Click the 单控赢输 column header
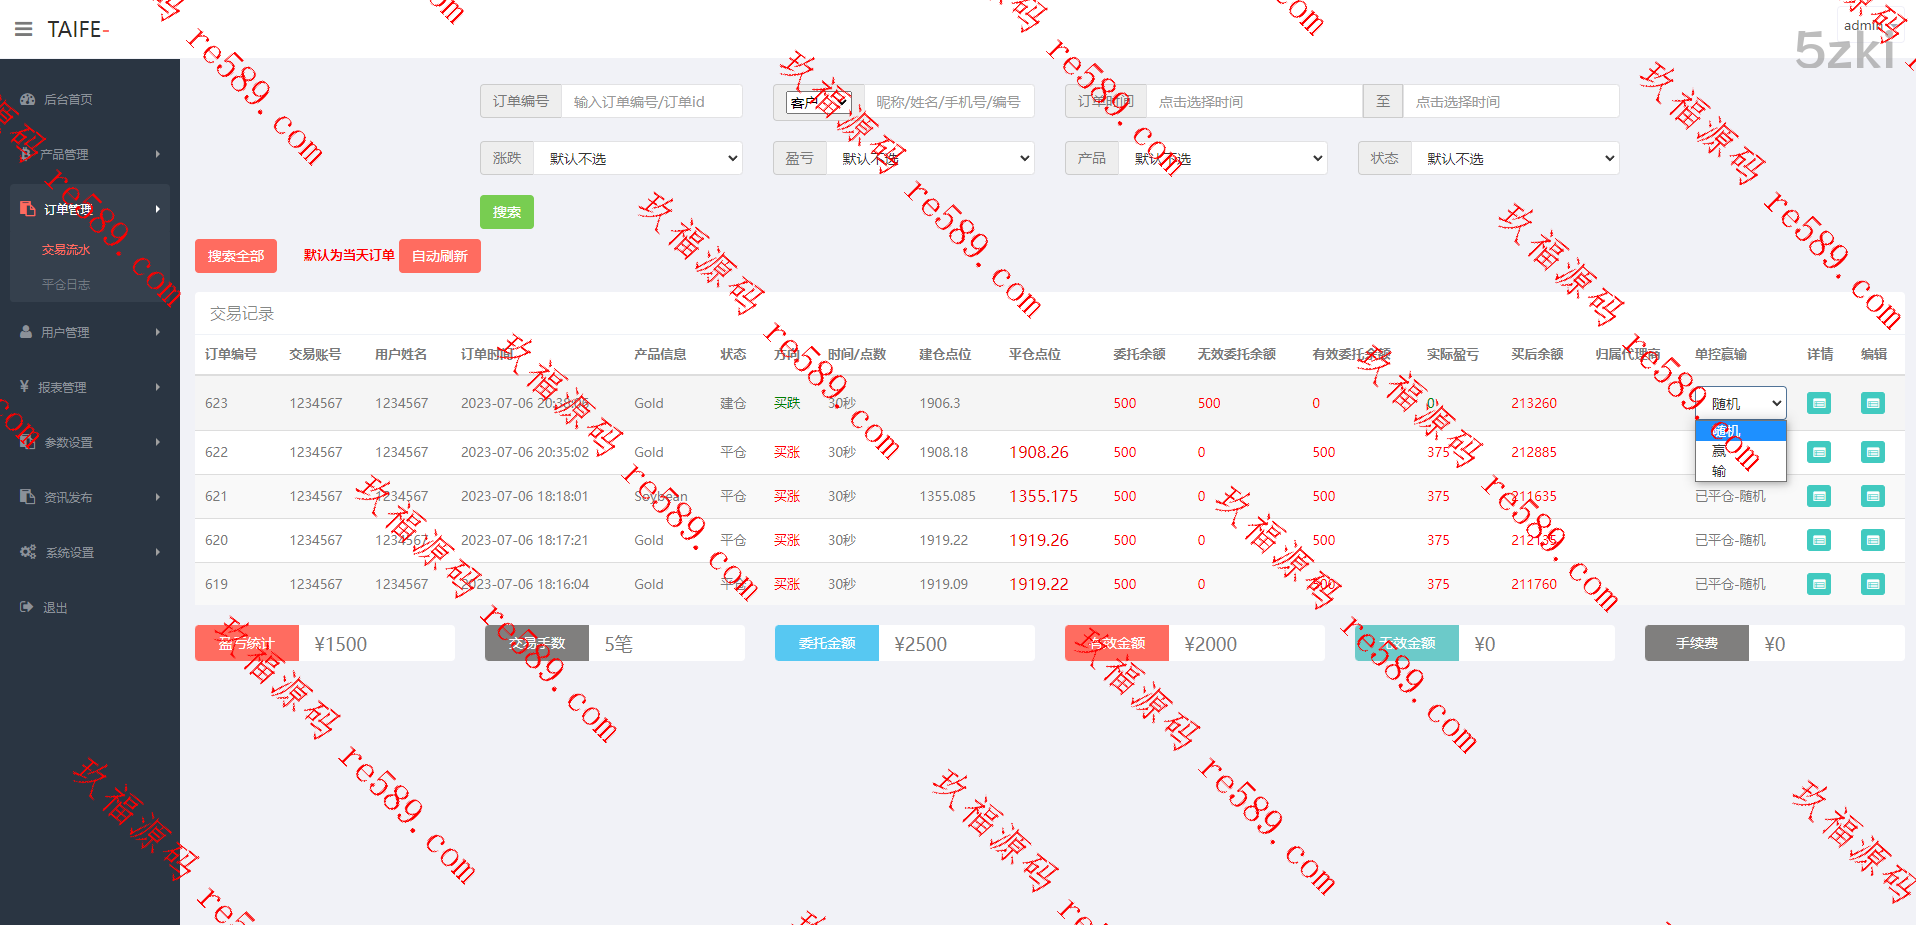Image resolution: width=1916 pixels, height=925 pixels. tap(1721, 354)
